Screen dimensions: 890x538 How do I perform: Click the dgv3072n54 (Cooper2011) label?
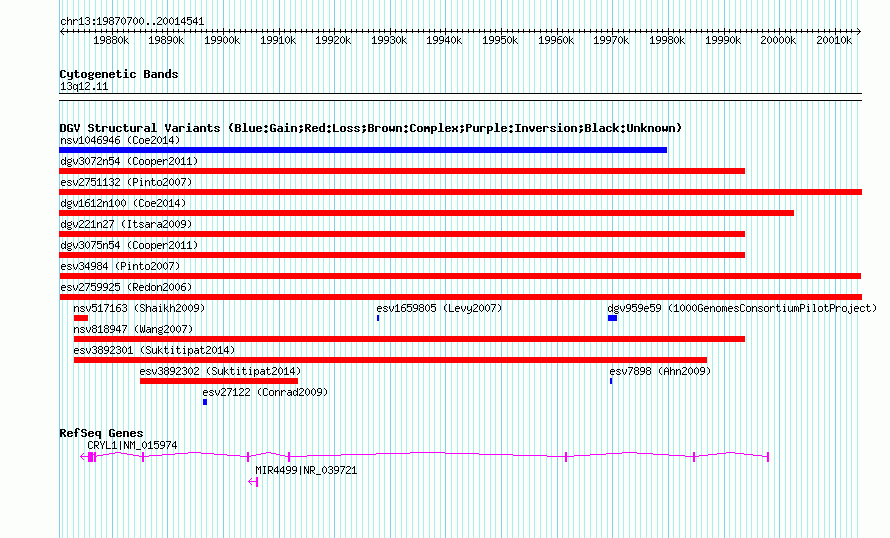(x=129, y=161)
